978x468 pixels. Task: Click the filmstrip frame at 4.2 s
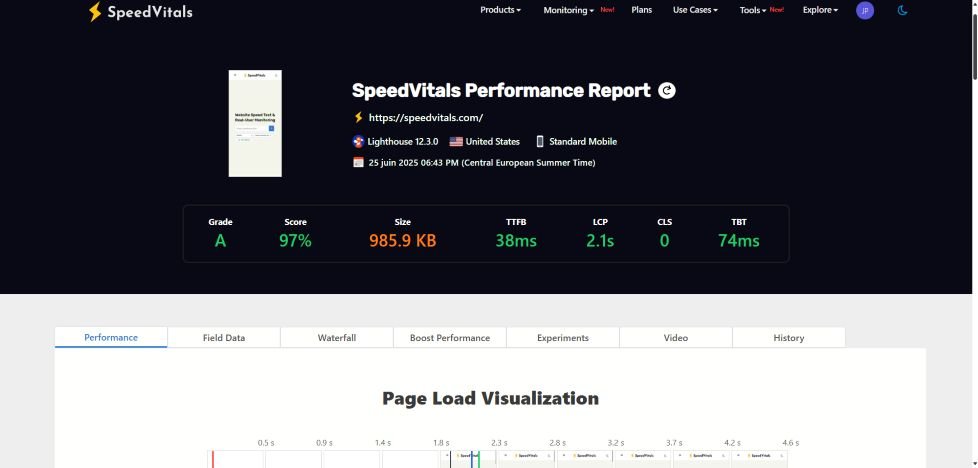point(759,459)
